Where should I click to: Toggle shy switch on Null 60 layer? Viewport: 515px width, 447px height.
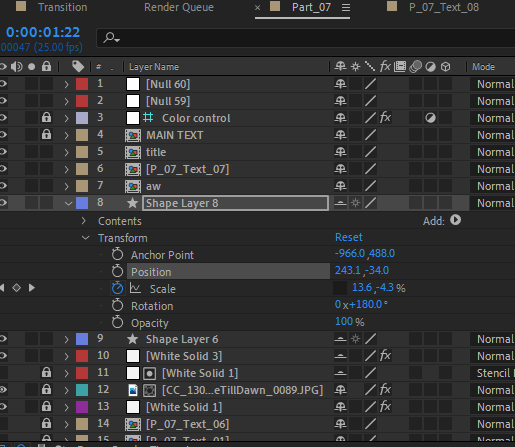(340, 84)
